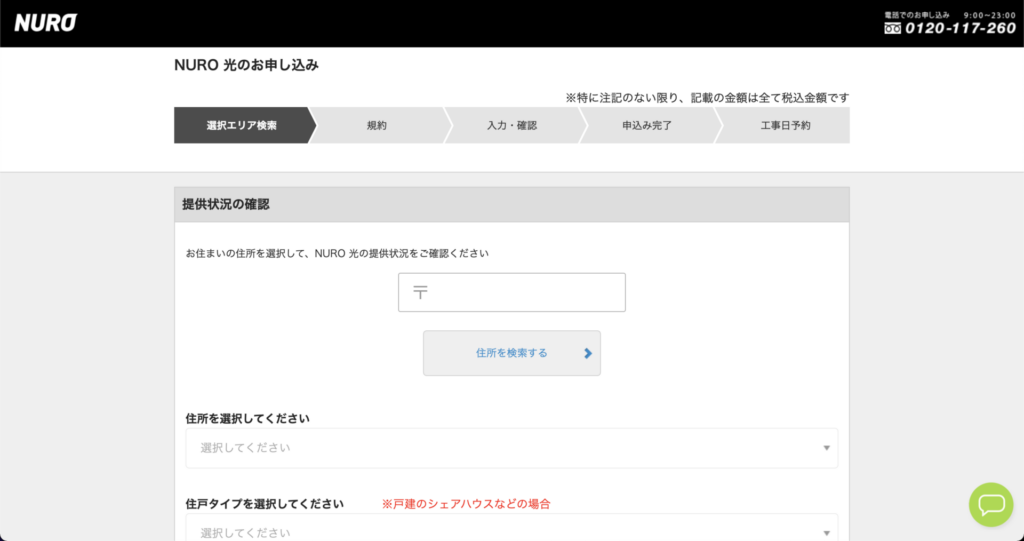
Task: Click the 住所を検索する button
Action: [x=512, y=353]
